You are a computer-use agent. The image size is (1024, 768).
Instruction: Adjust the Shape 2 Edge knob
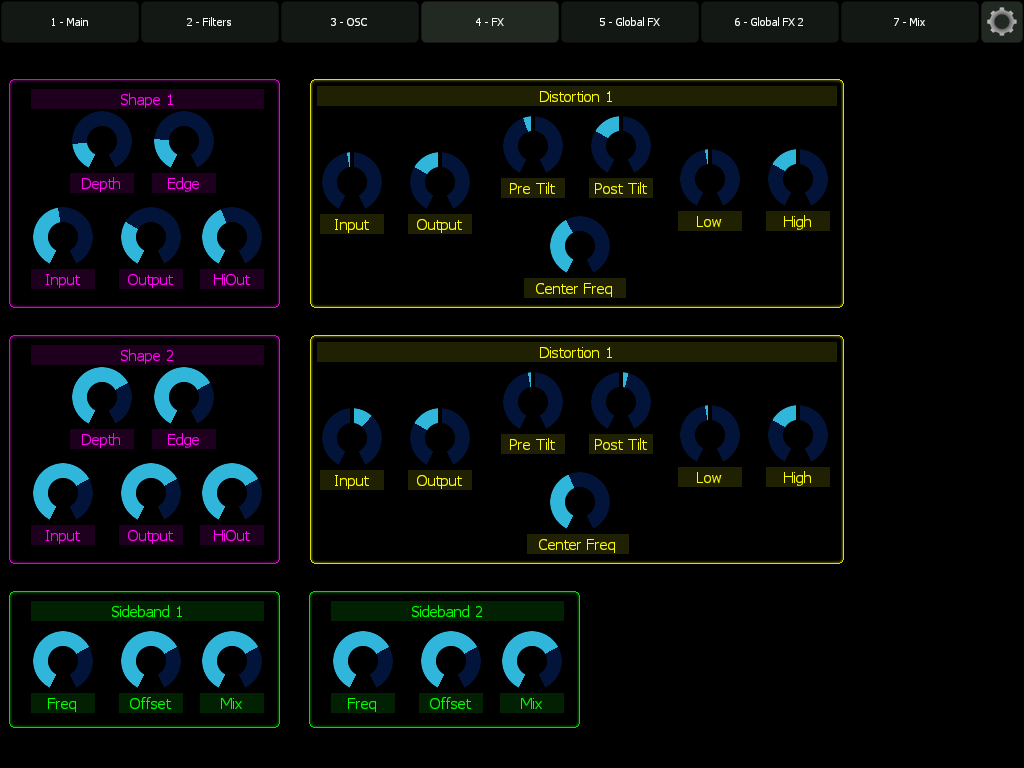[x=184, y=396]
